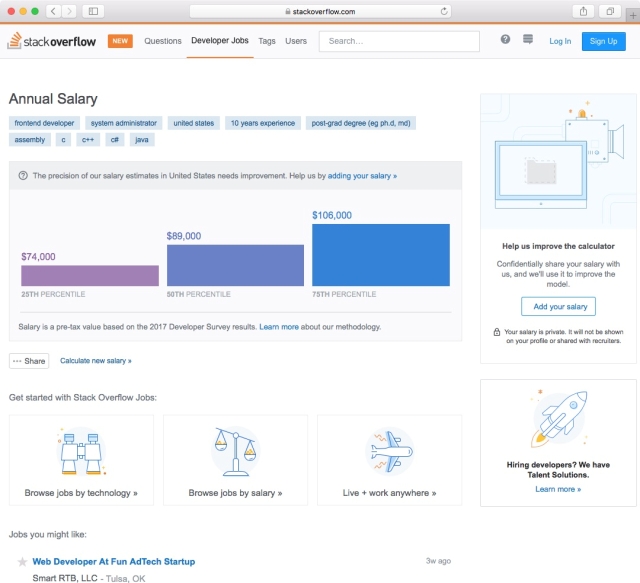Click the purple 25th percentile bar
This screenshot has height=583, width=640.
[x=90, y=276]
